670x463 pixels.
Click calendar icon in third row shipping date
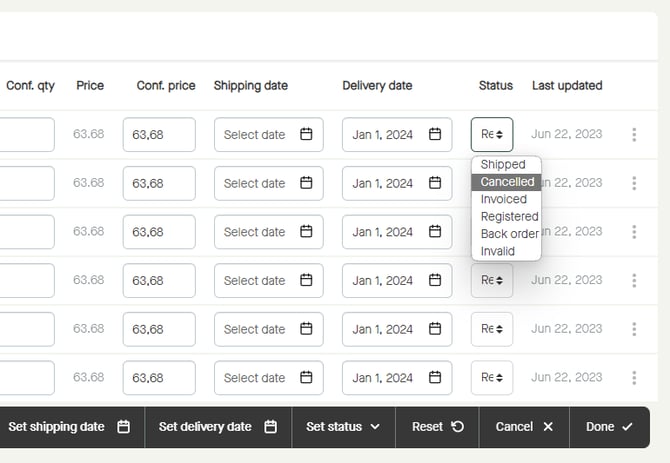point(307,232)
